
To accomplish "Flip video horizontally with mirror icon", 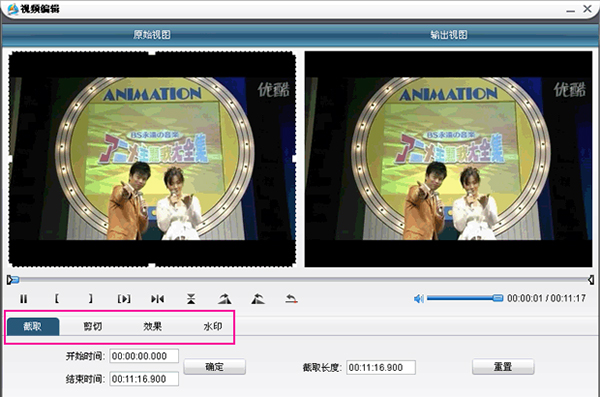I will 158,299.
